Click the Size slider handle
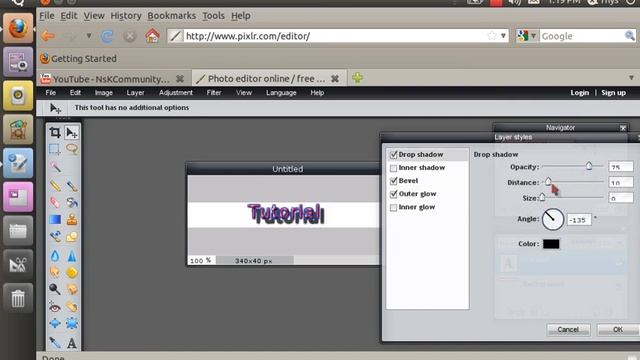This screenshot has height=360, width=640. coord(542,197)
